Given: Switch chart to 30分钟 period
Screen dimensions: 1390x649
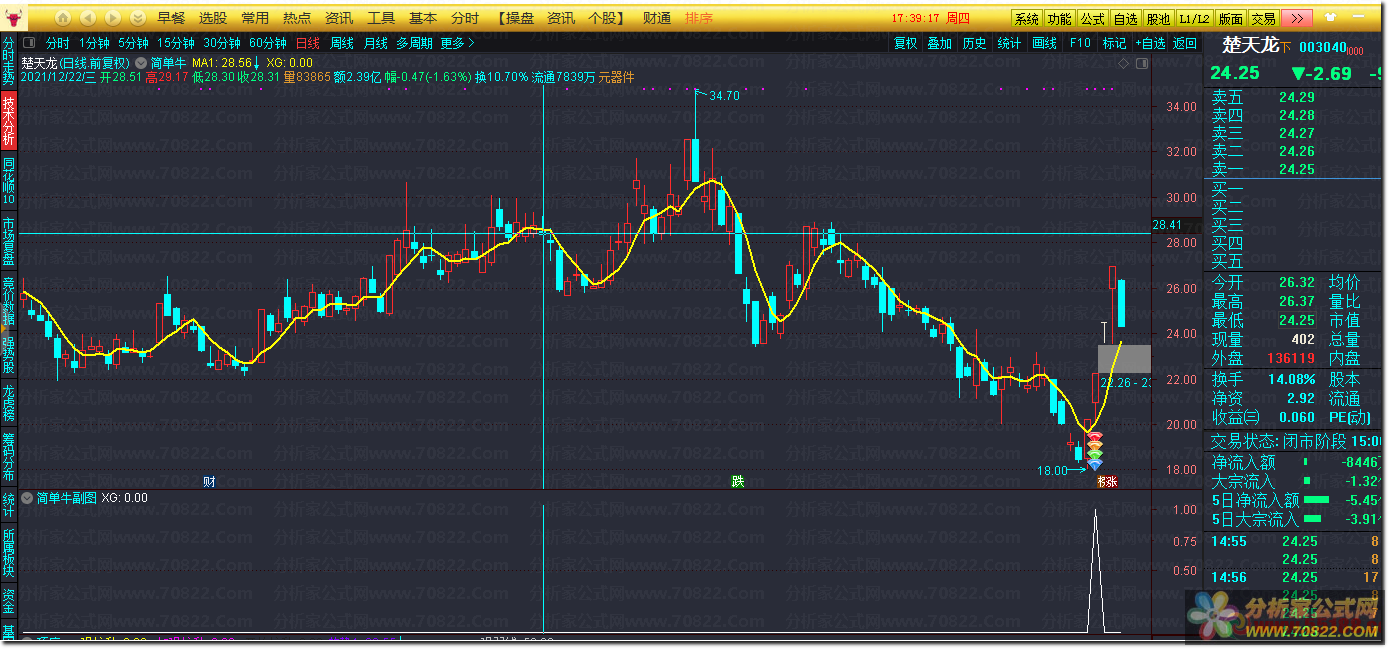Looking at the screenshot, I should click(x=222, y=43).
